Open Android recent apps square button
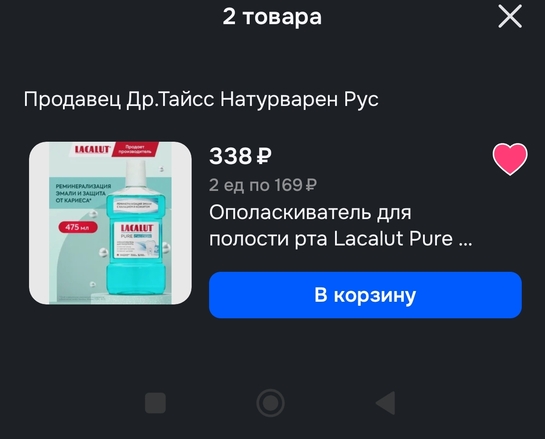 (x=155, y=403)
